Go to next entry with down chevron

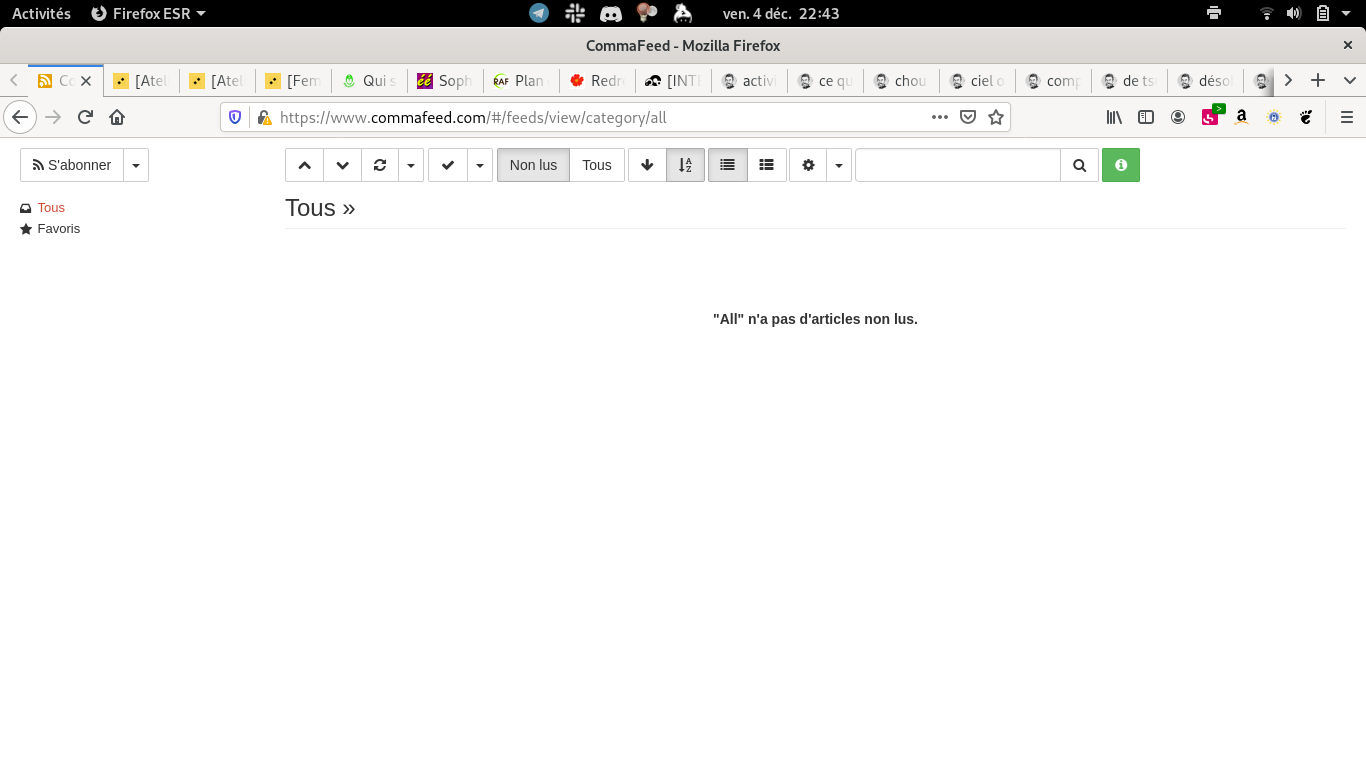point(342,165)
